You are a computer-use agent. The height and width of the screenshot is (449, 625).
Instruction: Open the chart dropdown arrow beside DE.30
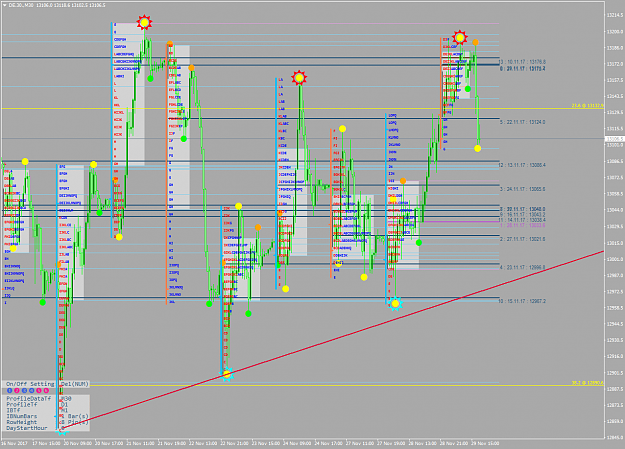coord(4,5)
